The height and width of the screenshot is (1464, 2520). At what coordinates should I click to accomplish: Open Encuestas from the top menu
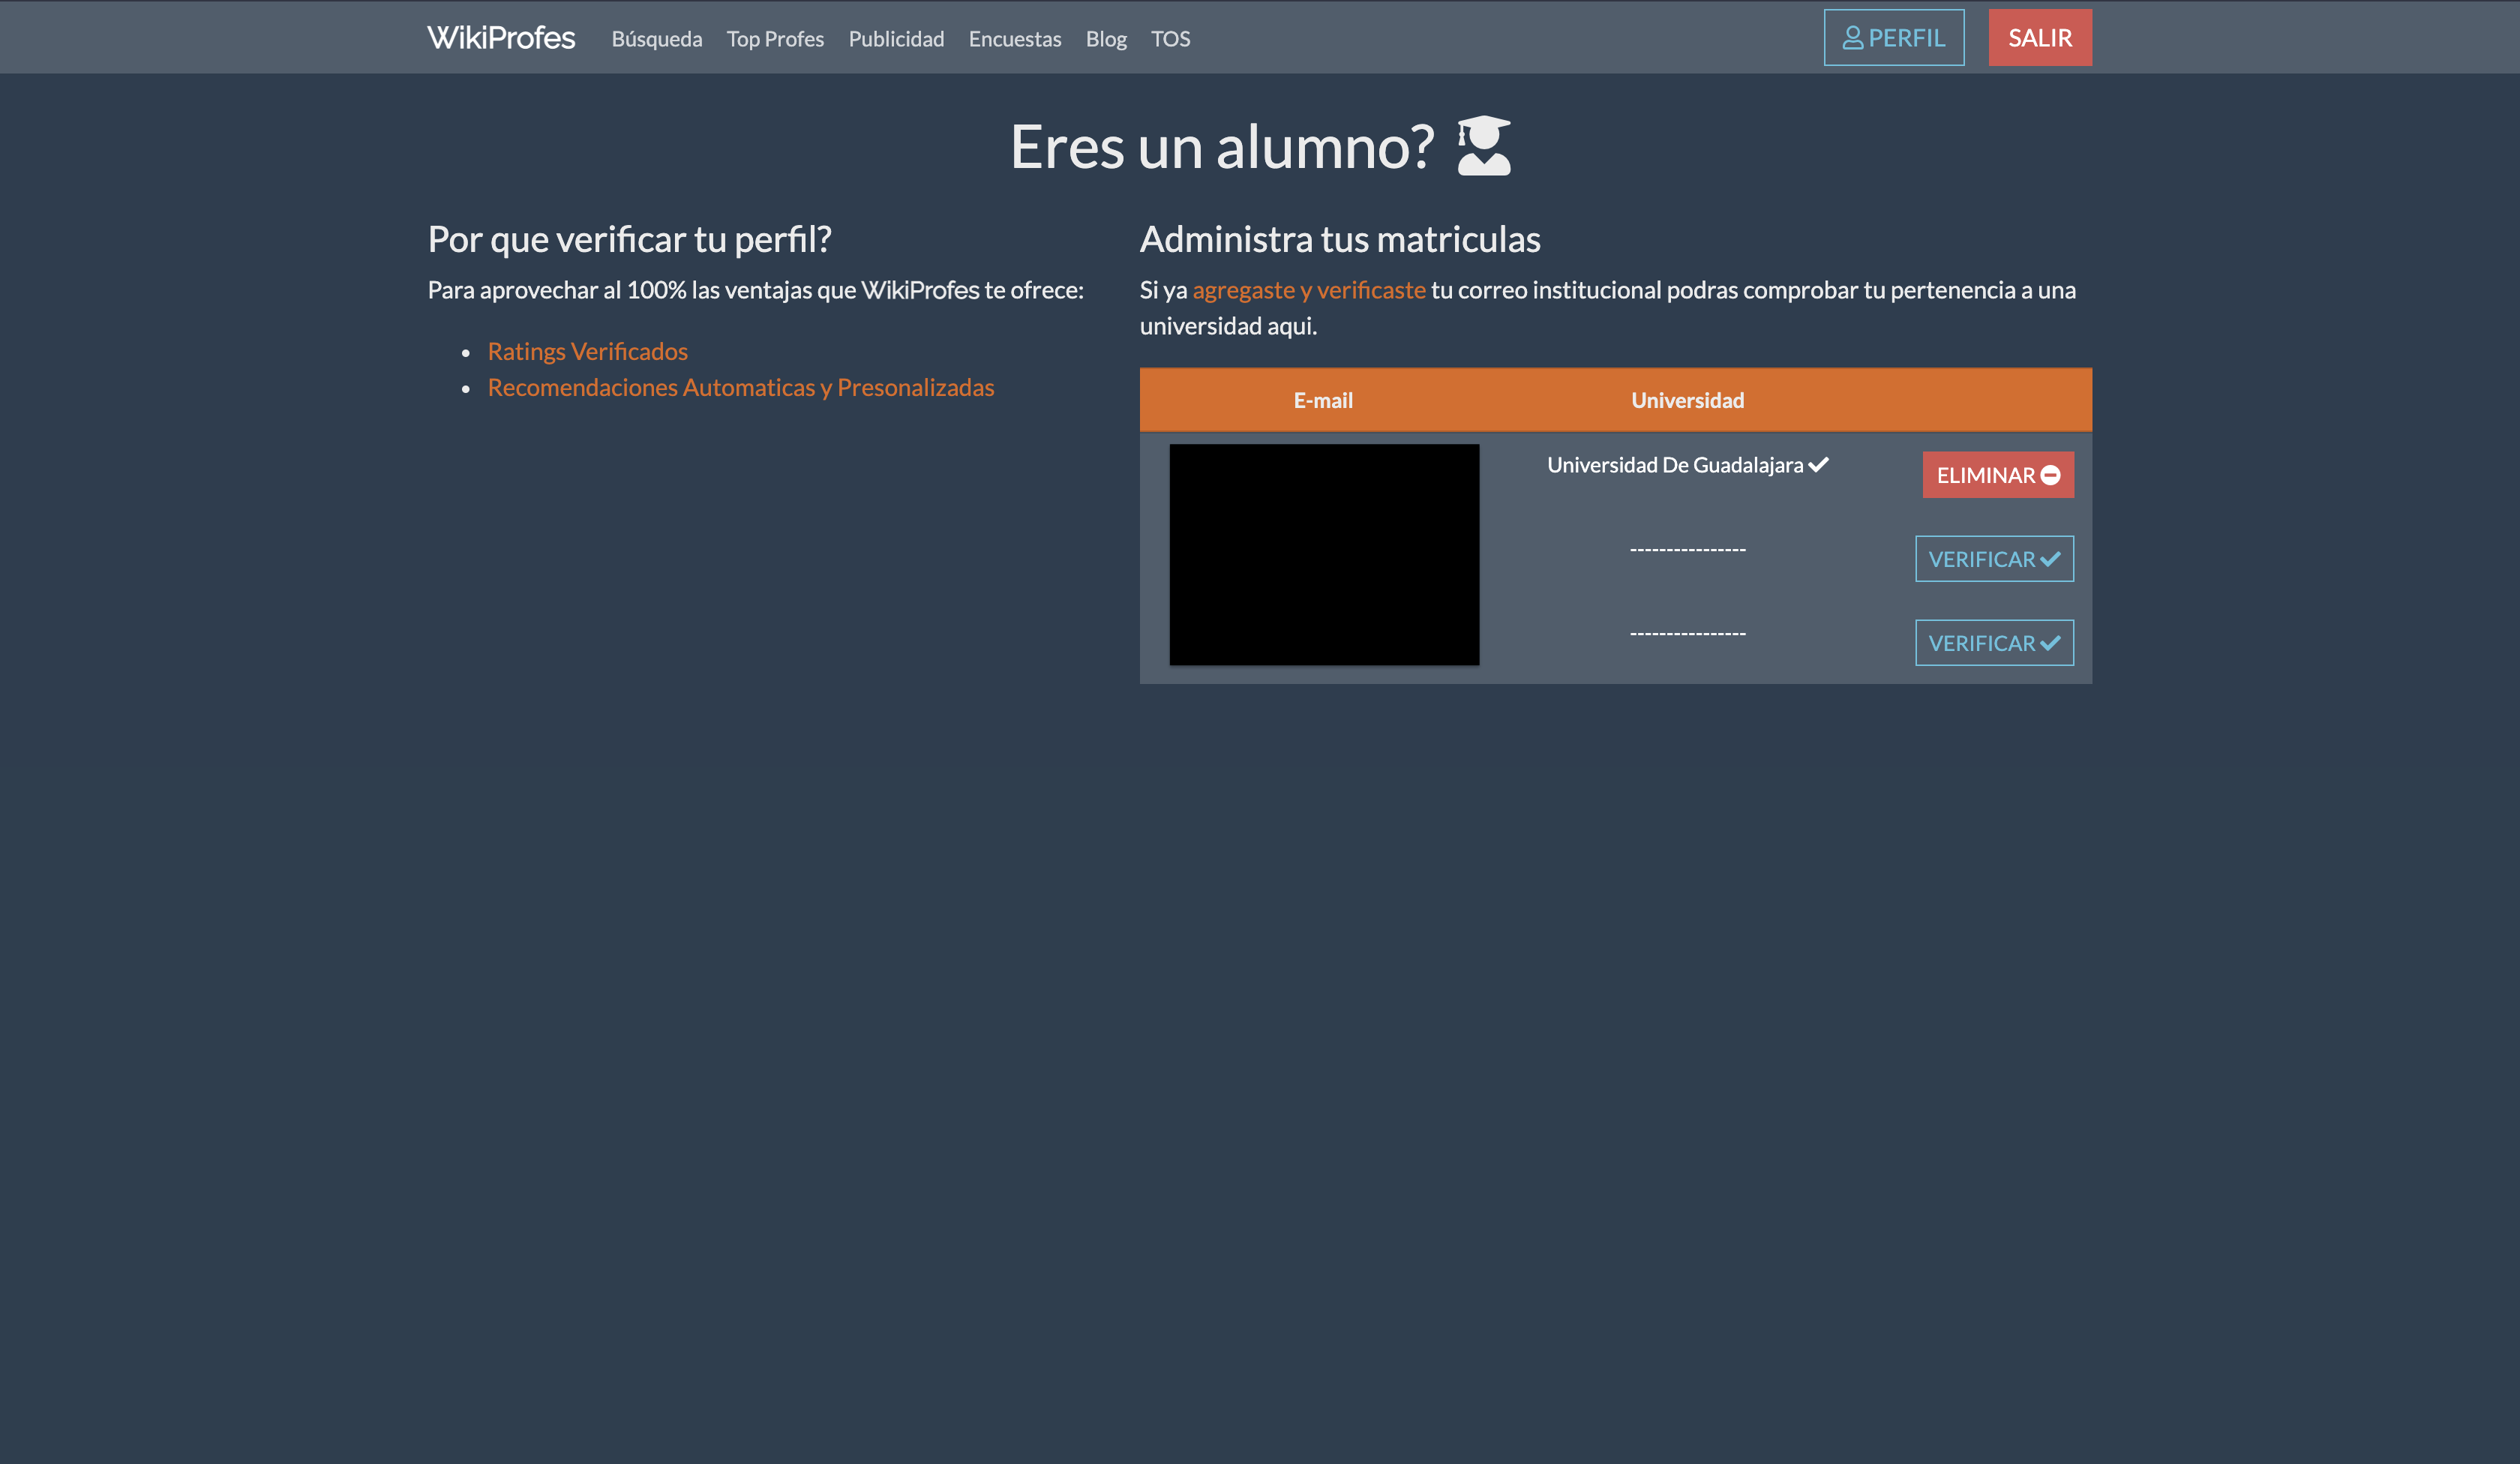(x=1015, y=39)
